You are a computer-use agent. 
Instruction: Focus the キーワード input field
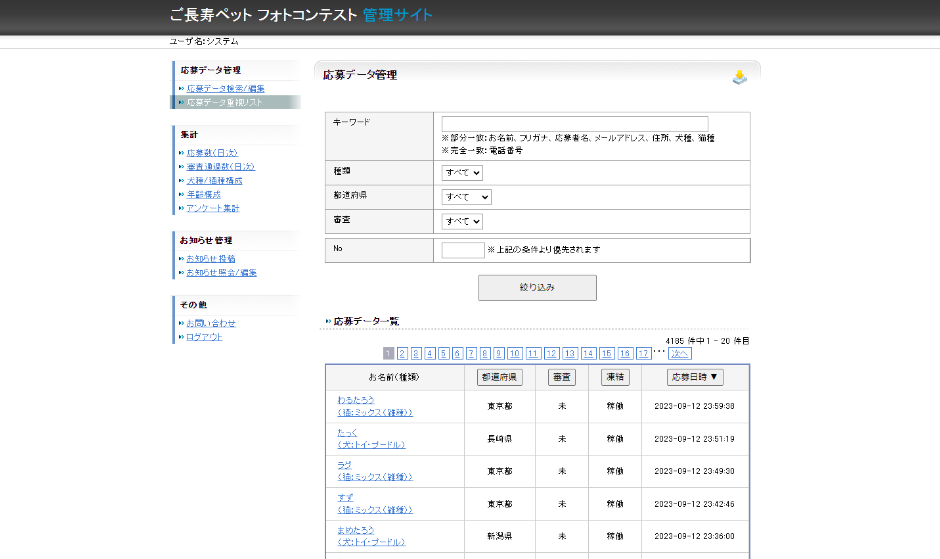(574, 124)
